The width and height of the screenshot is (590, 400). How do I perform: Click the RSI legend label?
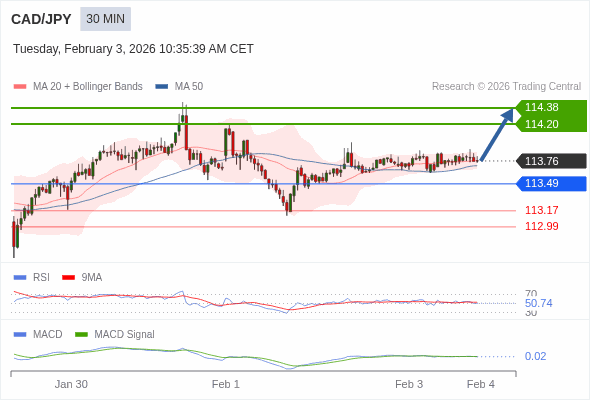click(41, 278)
